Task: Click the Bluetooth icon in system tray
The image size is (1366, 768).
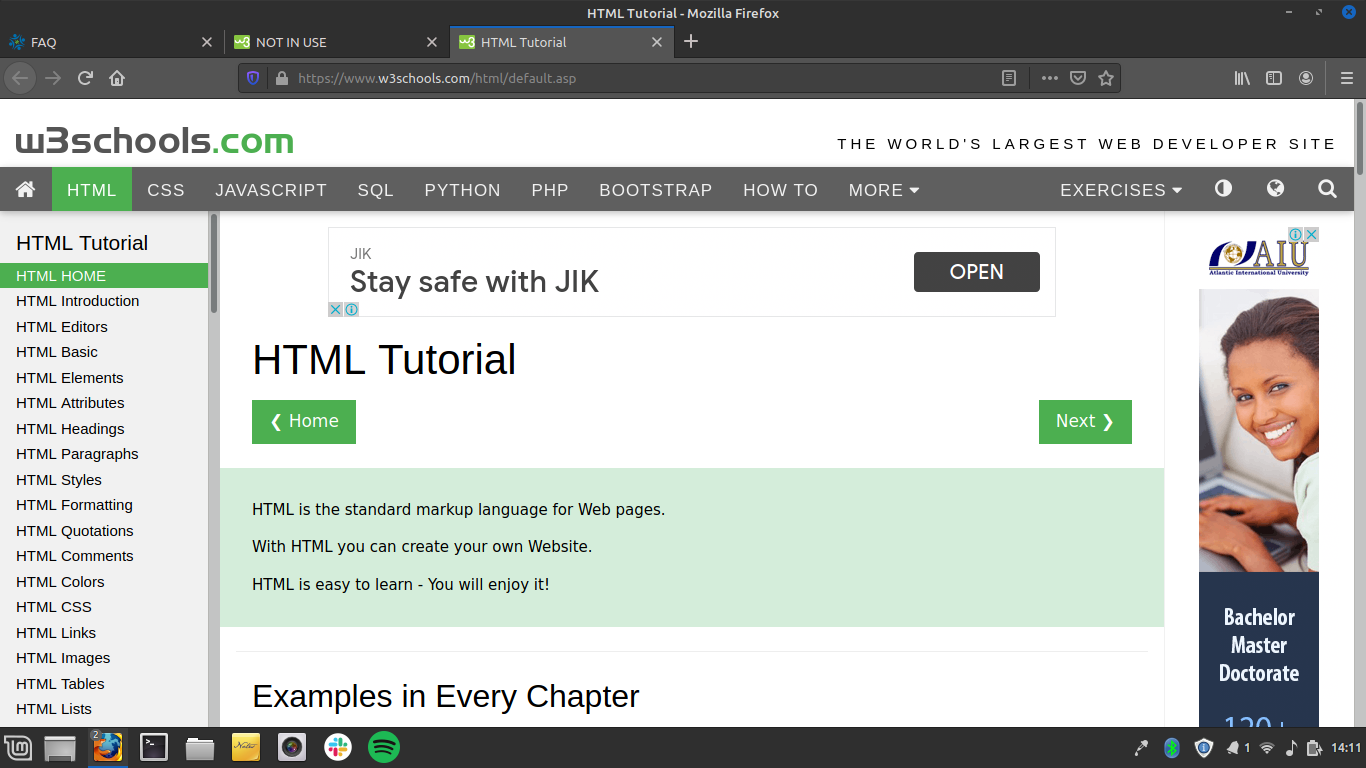Action: pos(1171,747)
